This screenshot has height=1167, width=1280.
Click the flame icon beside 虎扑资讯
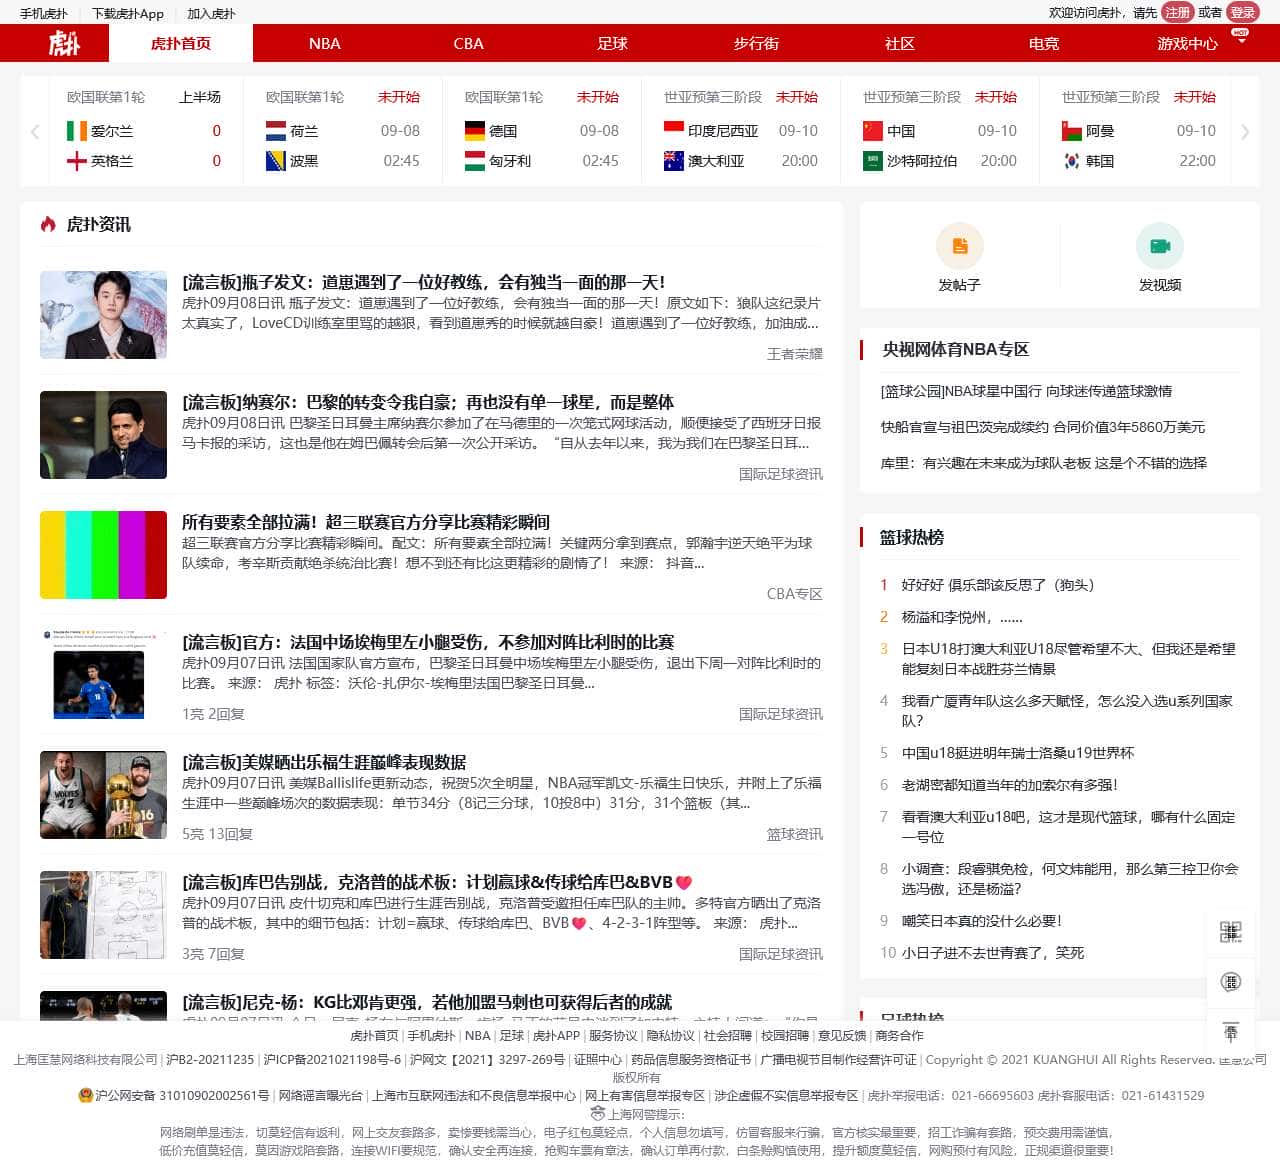click(x=48, y=224)
